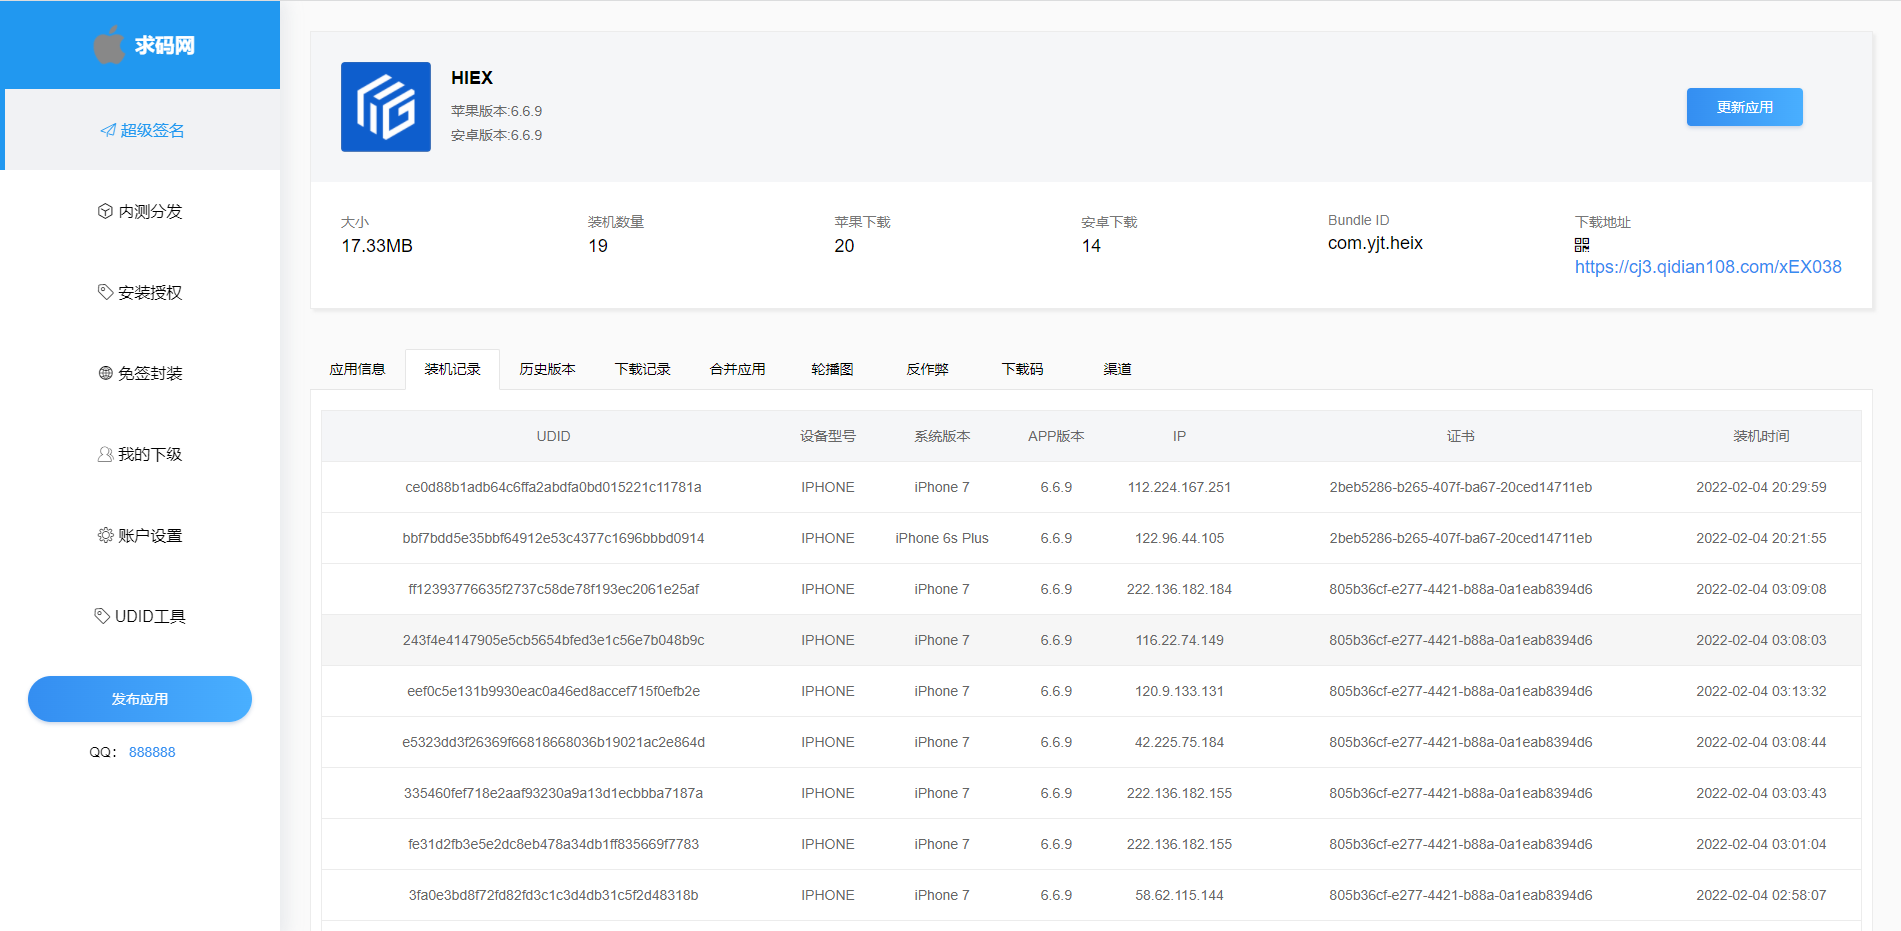Click the QR code icon under 下载地址
The image size is (1901, 931).
(1582, 245)
